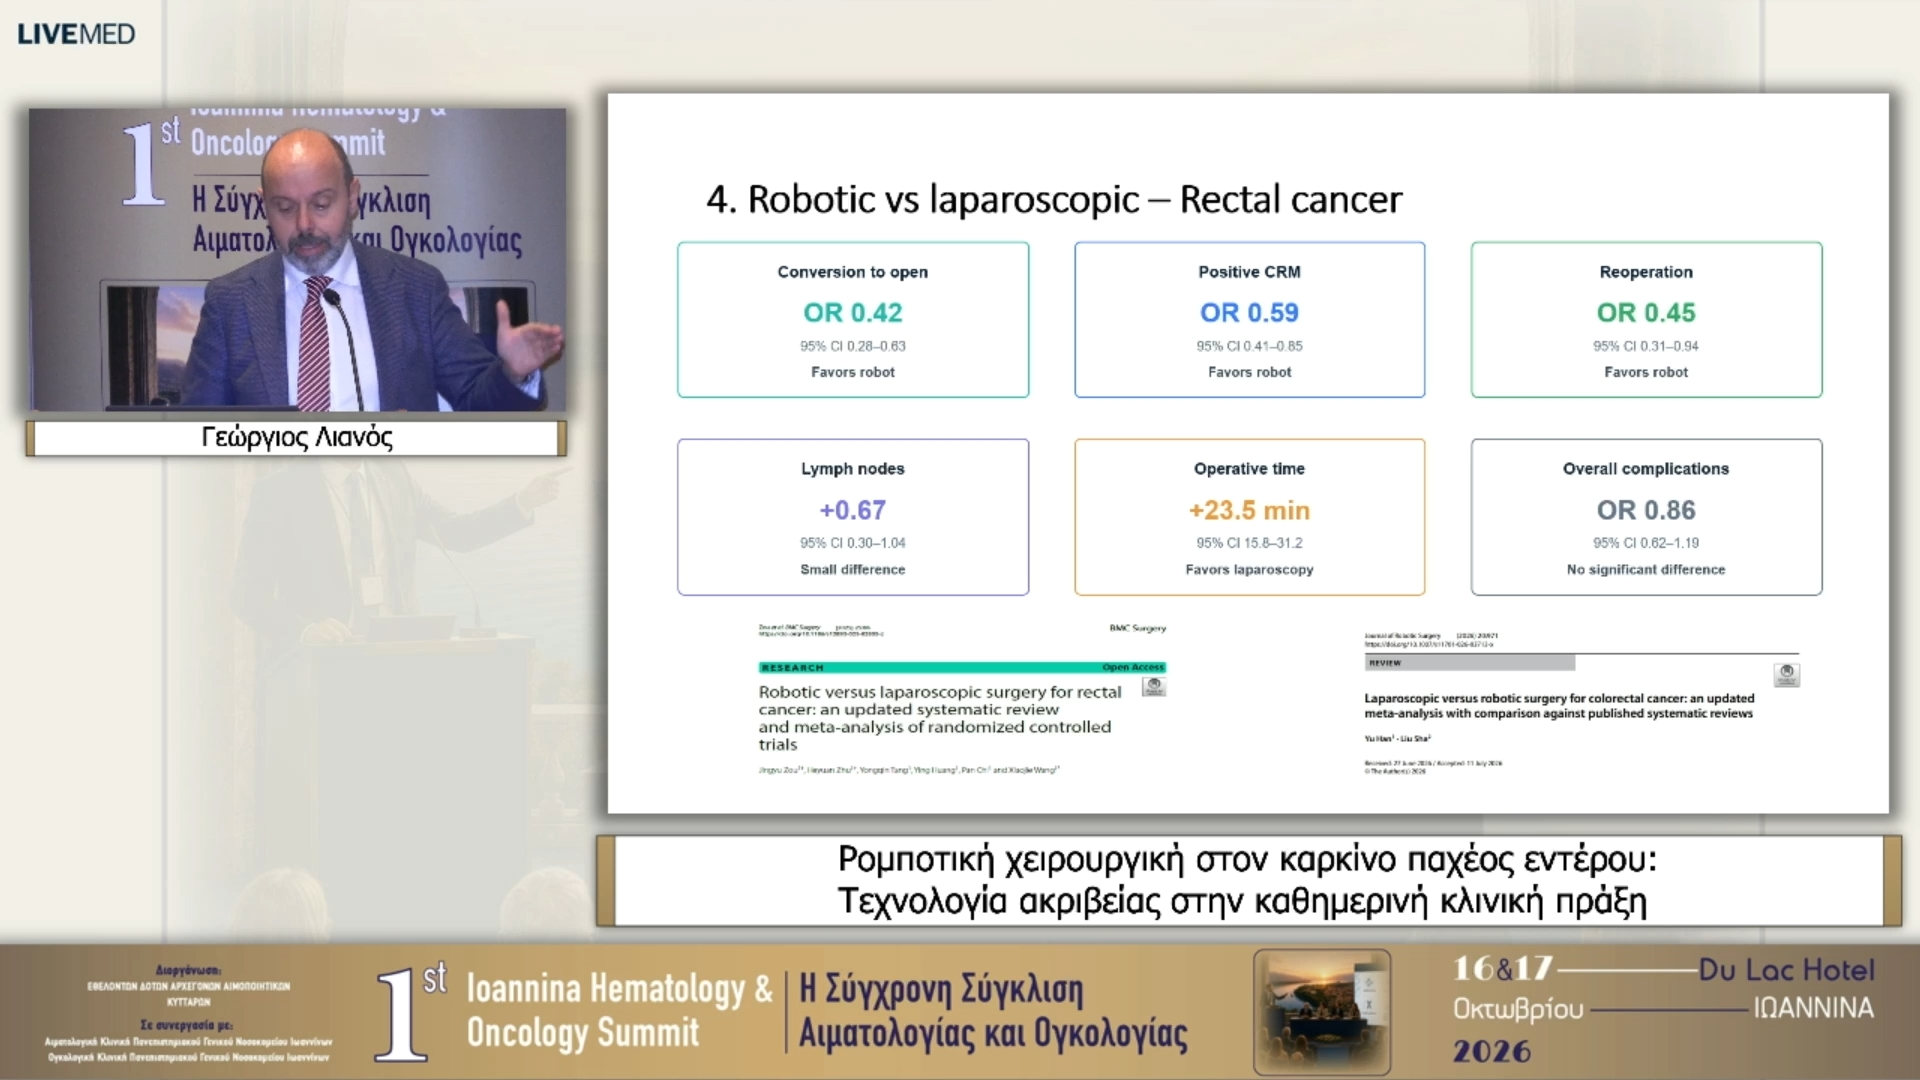Click the speaker video thumbnail

(297, 260)
